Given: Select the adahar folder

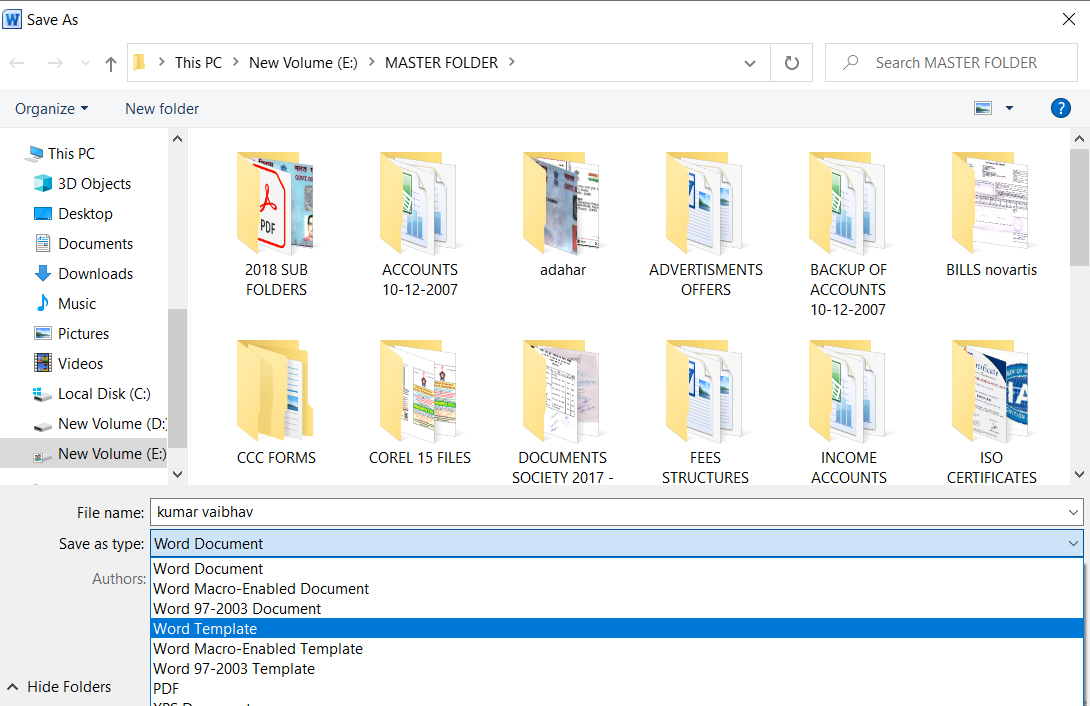Looking at the screenshot, I should pyautogui.click(x=562, y=215).
